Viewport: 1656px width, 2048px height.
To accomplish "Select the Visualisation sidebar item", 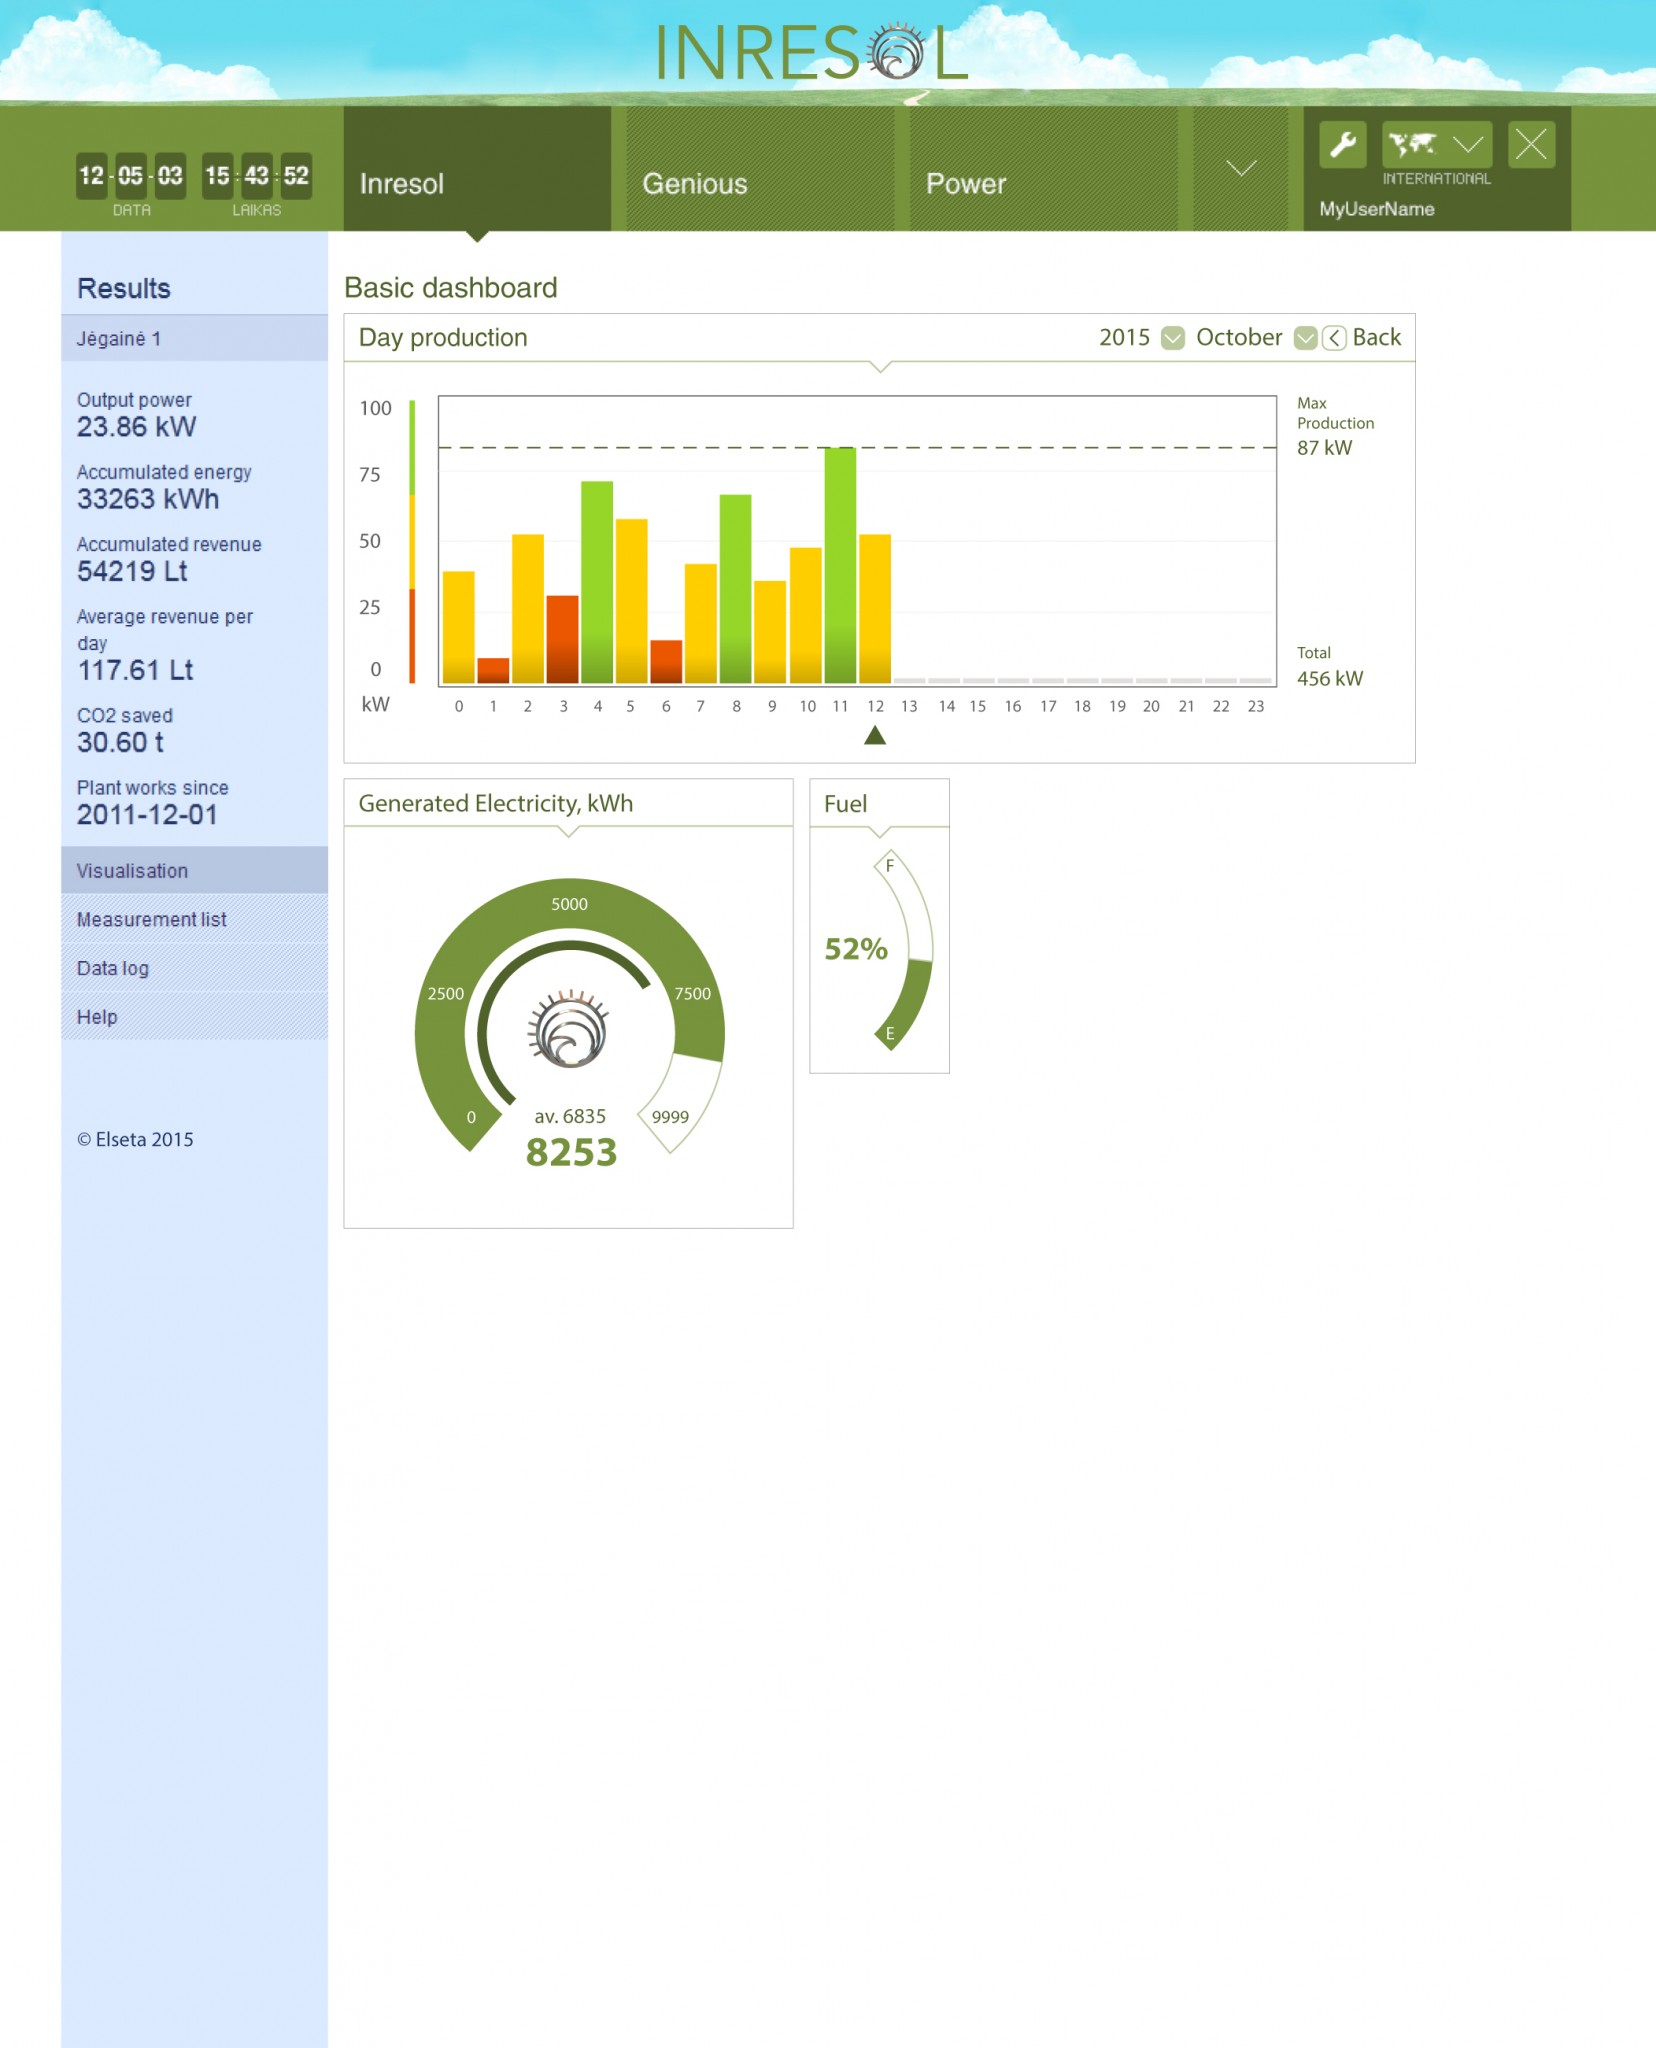I will pos(132,871).
